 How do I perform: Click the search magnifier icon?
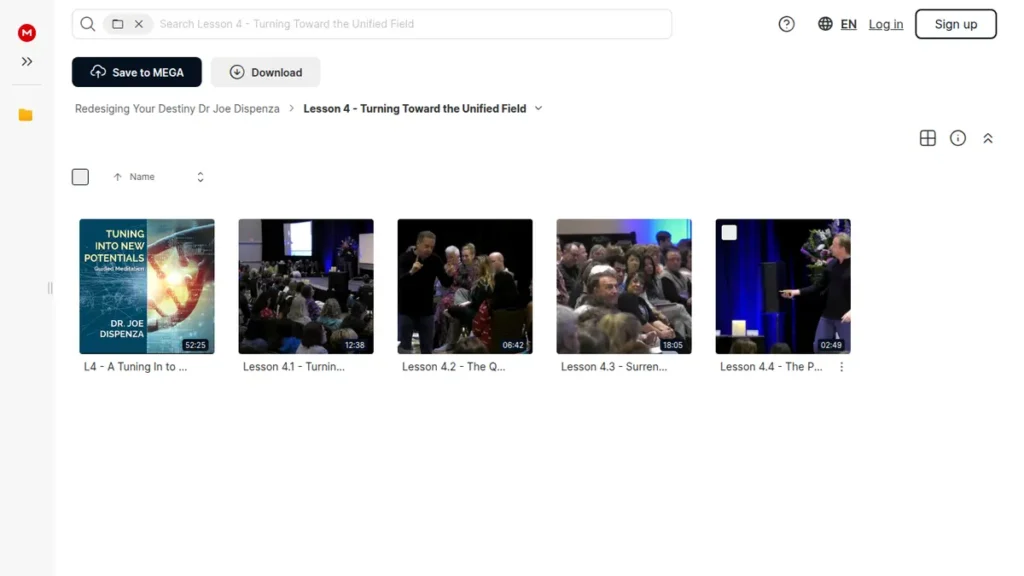[88, 24]
